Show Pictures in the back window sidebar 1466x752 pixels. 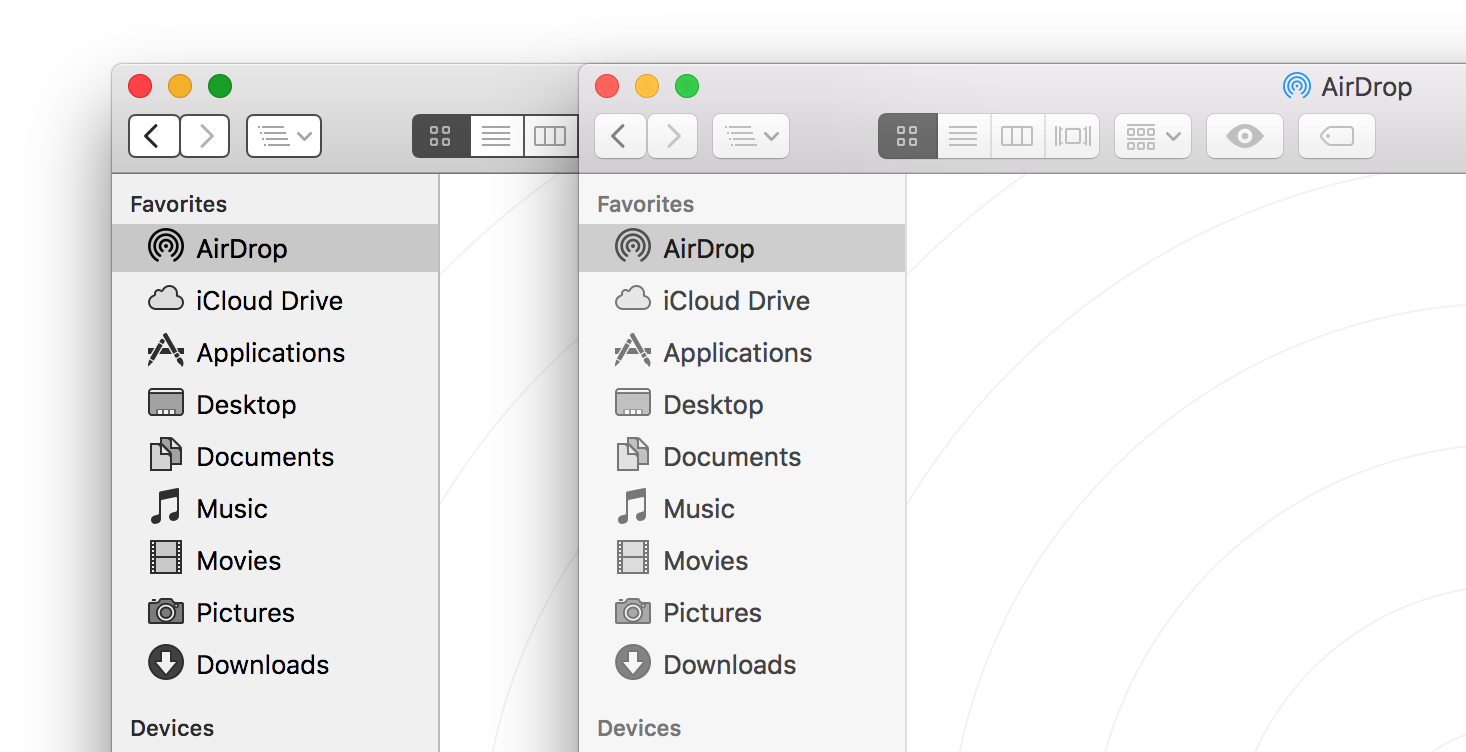click(275, 612)
